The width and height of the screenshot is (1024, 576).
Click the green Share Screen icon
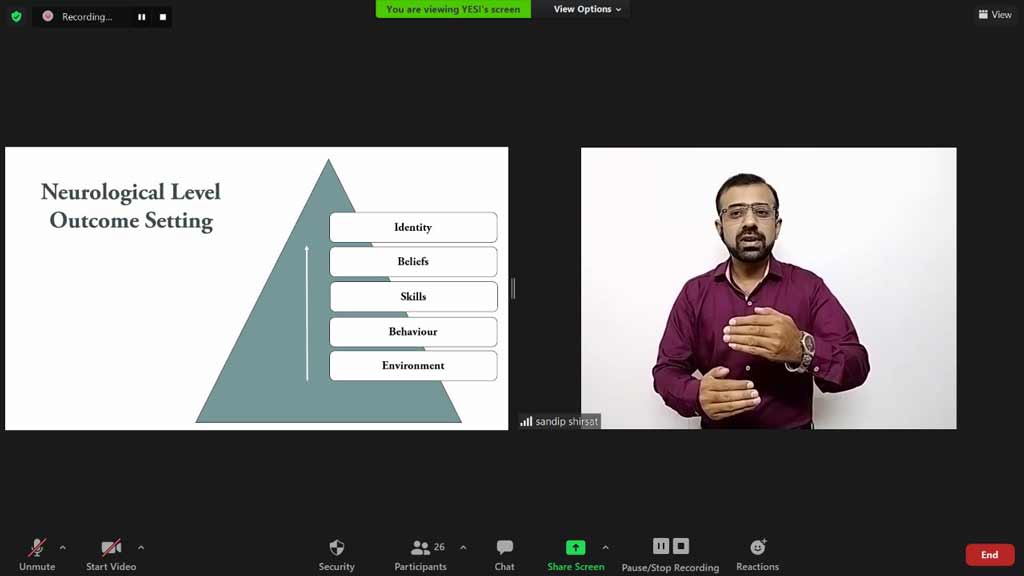tap(576, 547)
